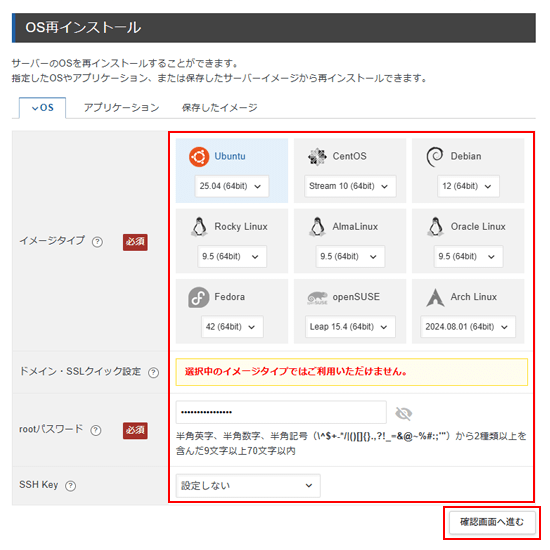Select the Fedora name label

point(229,297)
